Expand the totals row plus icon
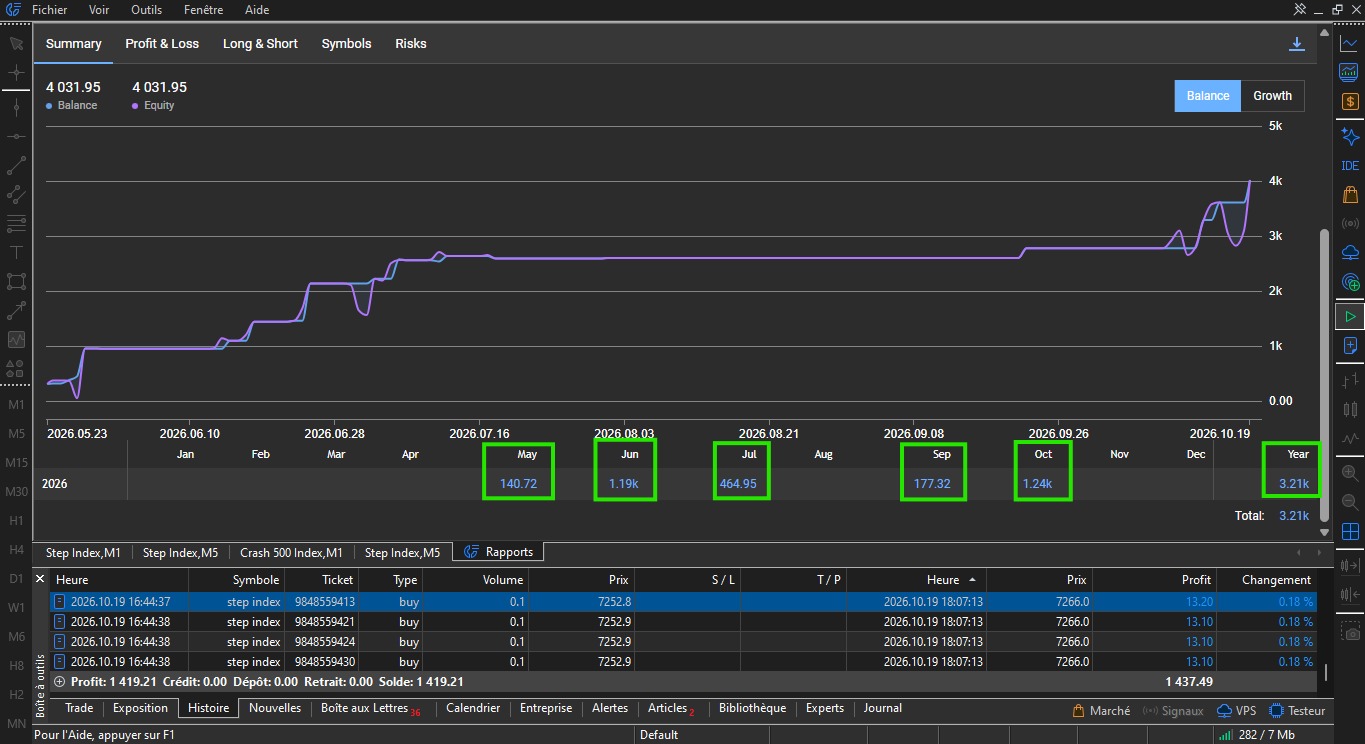 [59, 682]
